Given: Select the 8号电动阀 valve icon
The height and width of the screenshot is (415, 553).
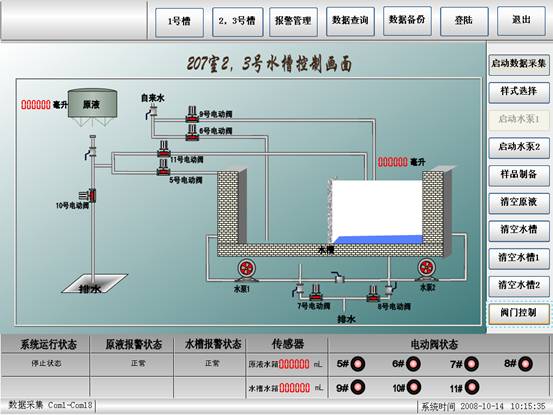Looking at the screenshot, I should point(373,293).
